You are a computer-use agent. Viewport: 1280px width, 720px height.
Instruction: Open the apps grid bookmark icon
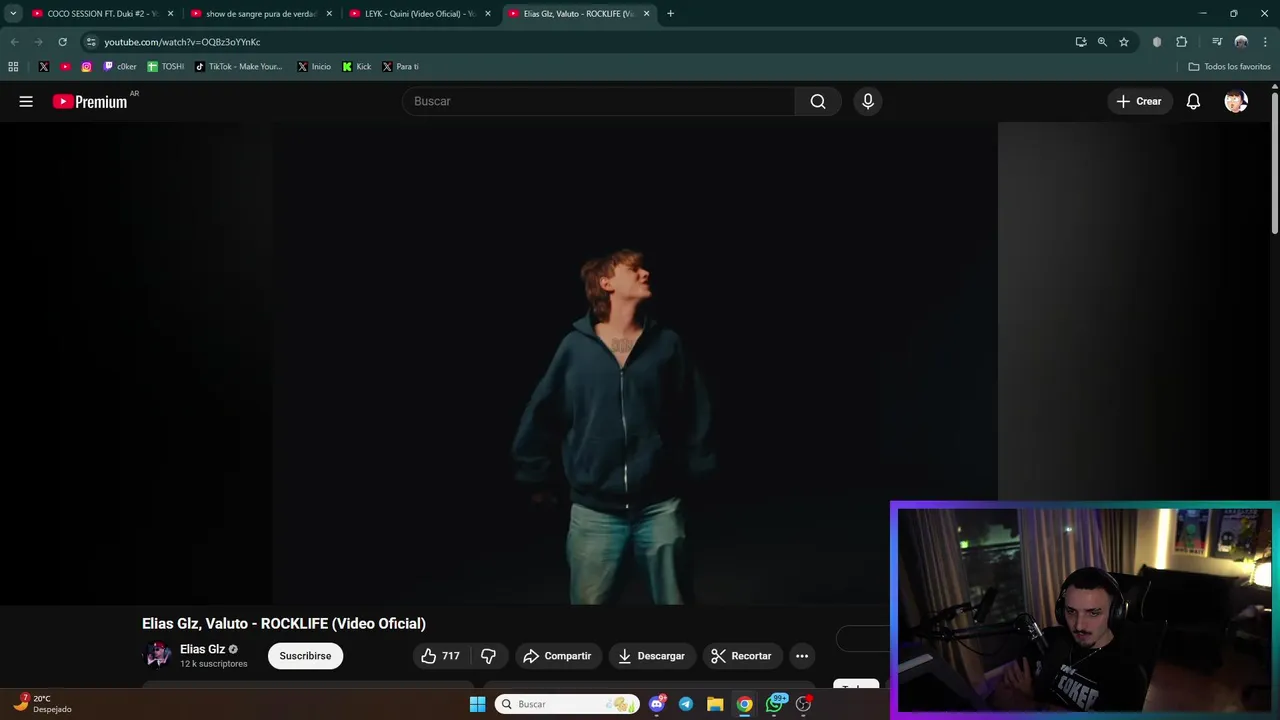(13, 67)
